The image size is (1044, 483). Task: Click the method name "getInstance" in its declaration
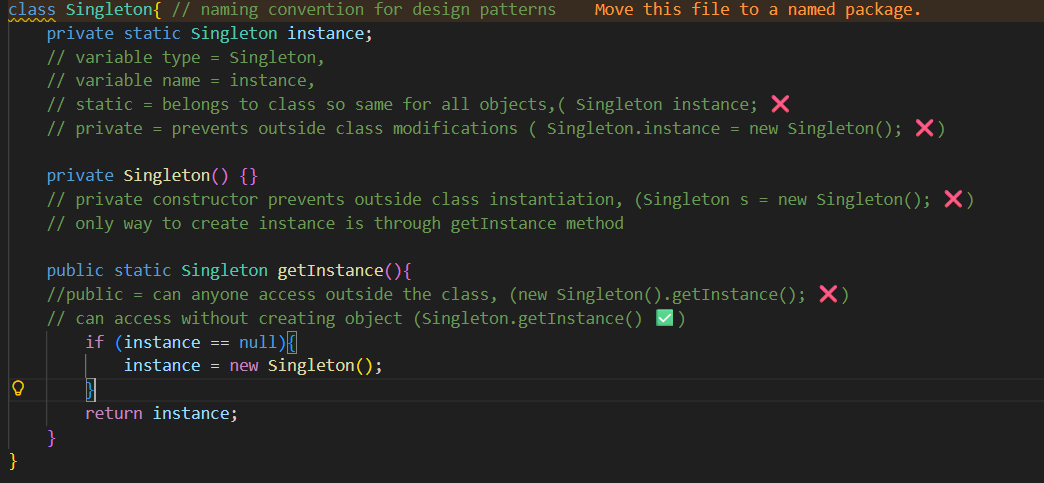point(330,270)
